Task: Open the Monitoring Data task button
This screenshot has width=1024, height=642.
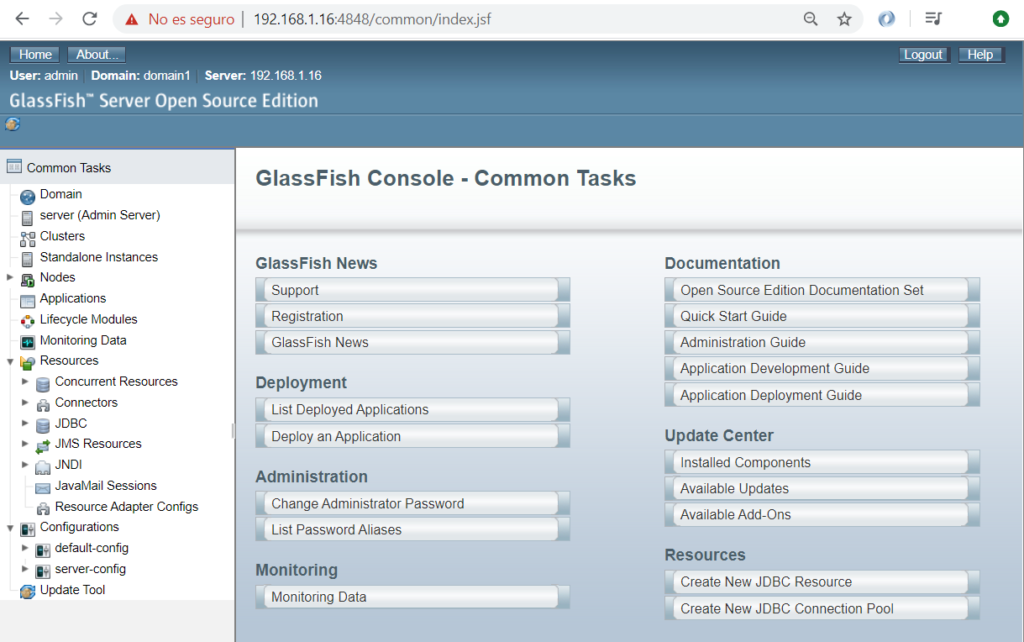Action: click(413, 597)
